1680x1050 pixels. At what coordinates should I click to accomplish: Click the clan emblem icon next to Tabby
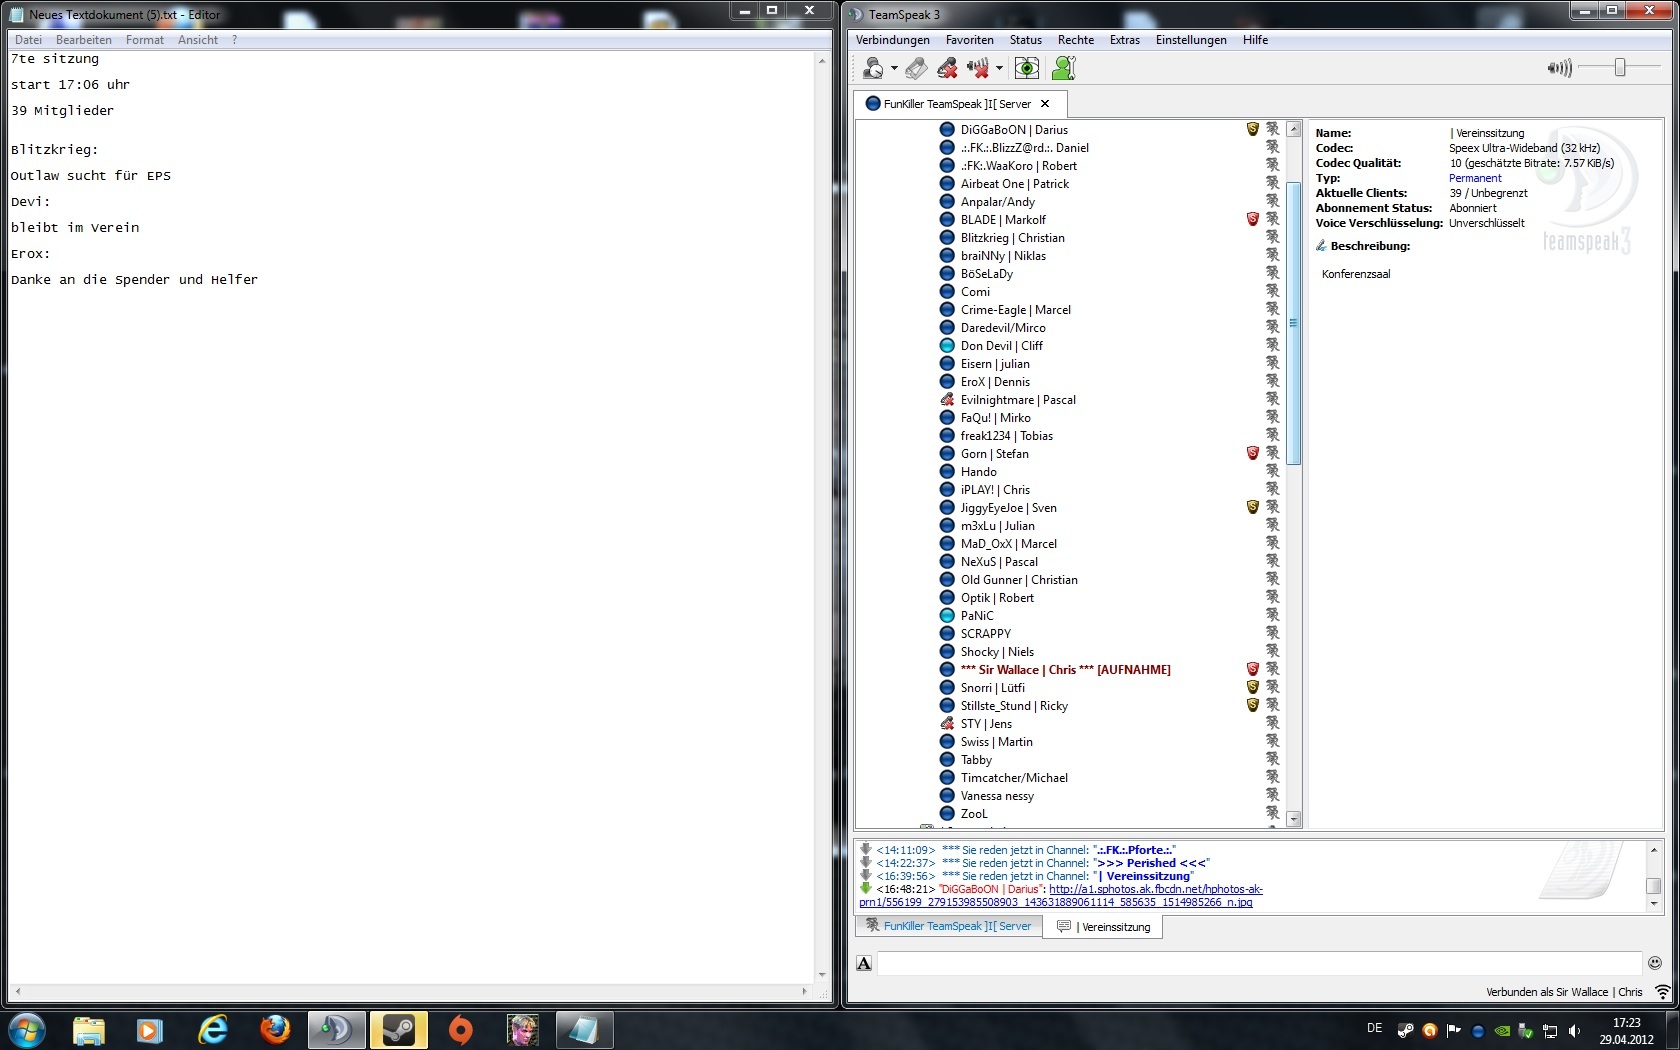(1272, 759)
